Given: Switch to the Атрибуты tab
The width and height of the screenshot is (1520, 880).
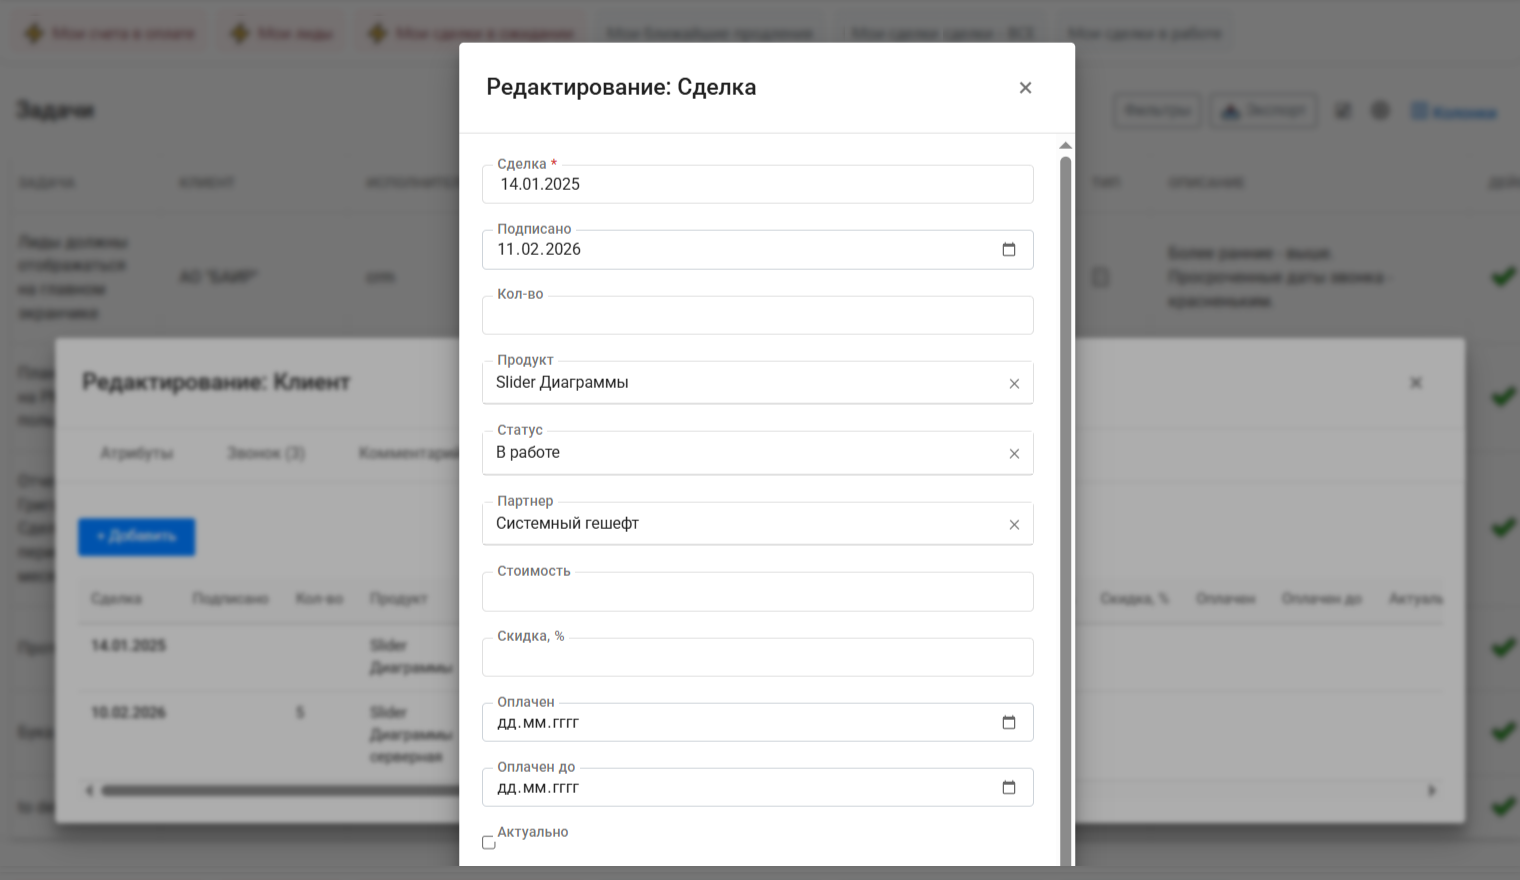Looking at the screenshot, I should pyautogui.click(x=137, y=453).
